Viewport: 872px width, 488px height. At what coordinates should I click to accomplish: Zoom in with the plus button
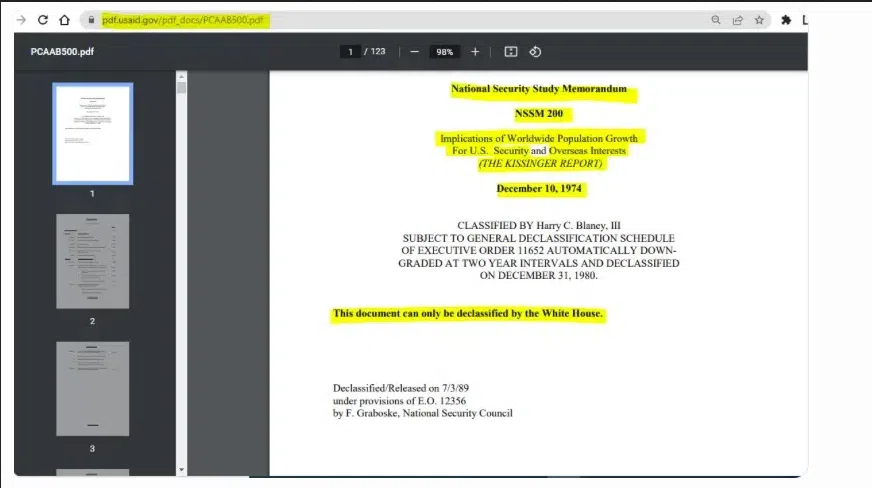coord(475,52)
